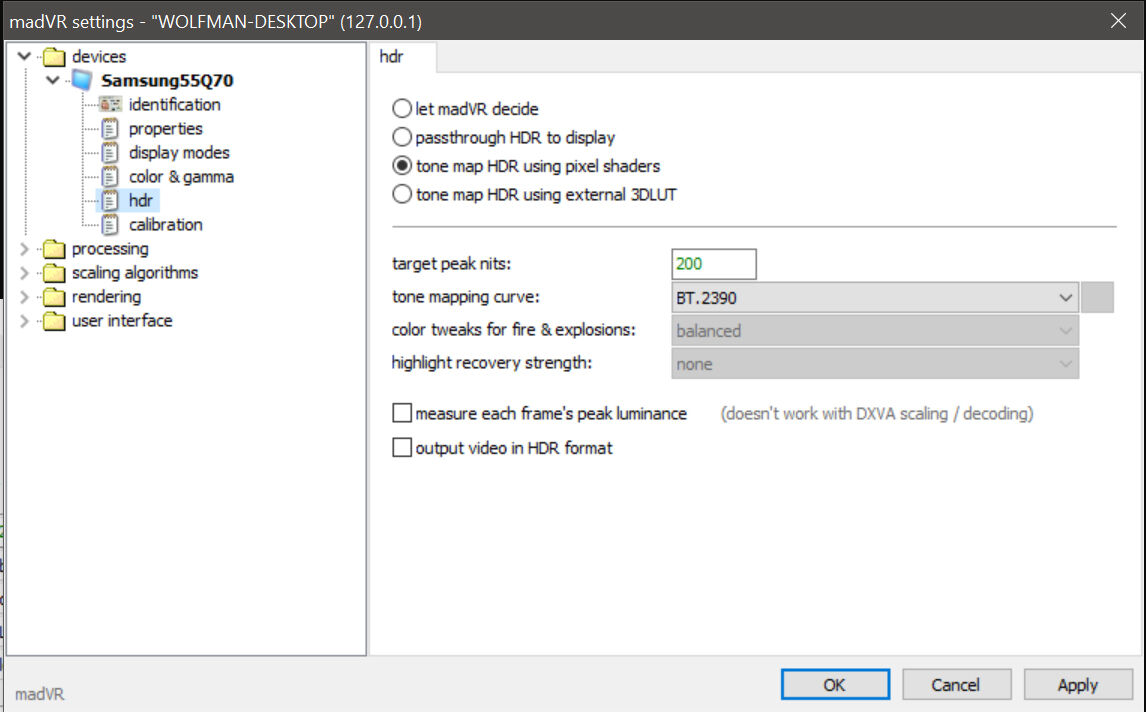The image size is (1146, 712).
Task: Click the identification card icon
Action: pos(110,105)
